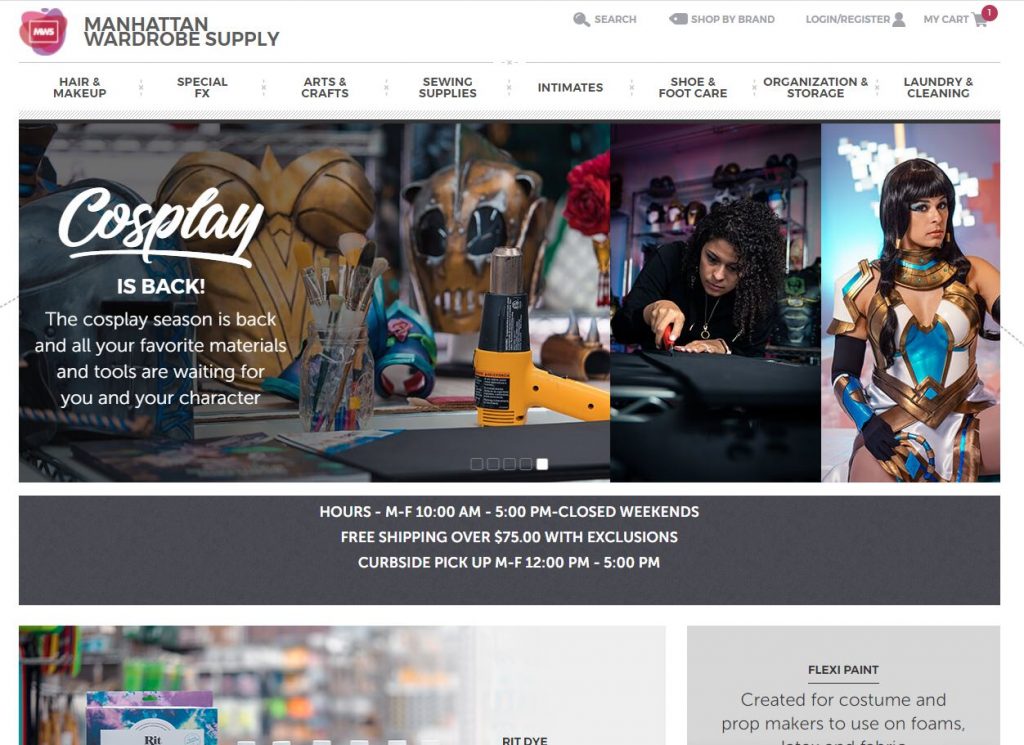
Task: Click the login user profile icon
Action: pos(899,20)
